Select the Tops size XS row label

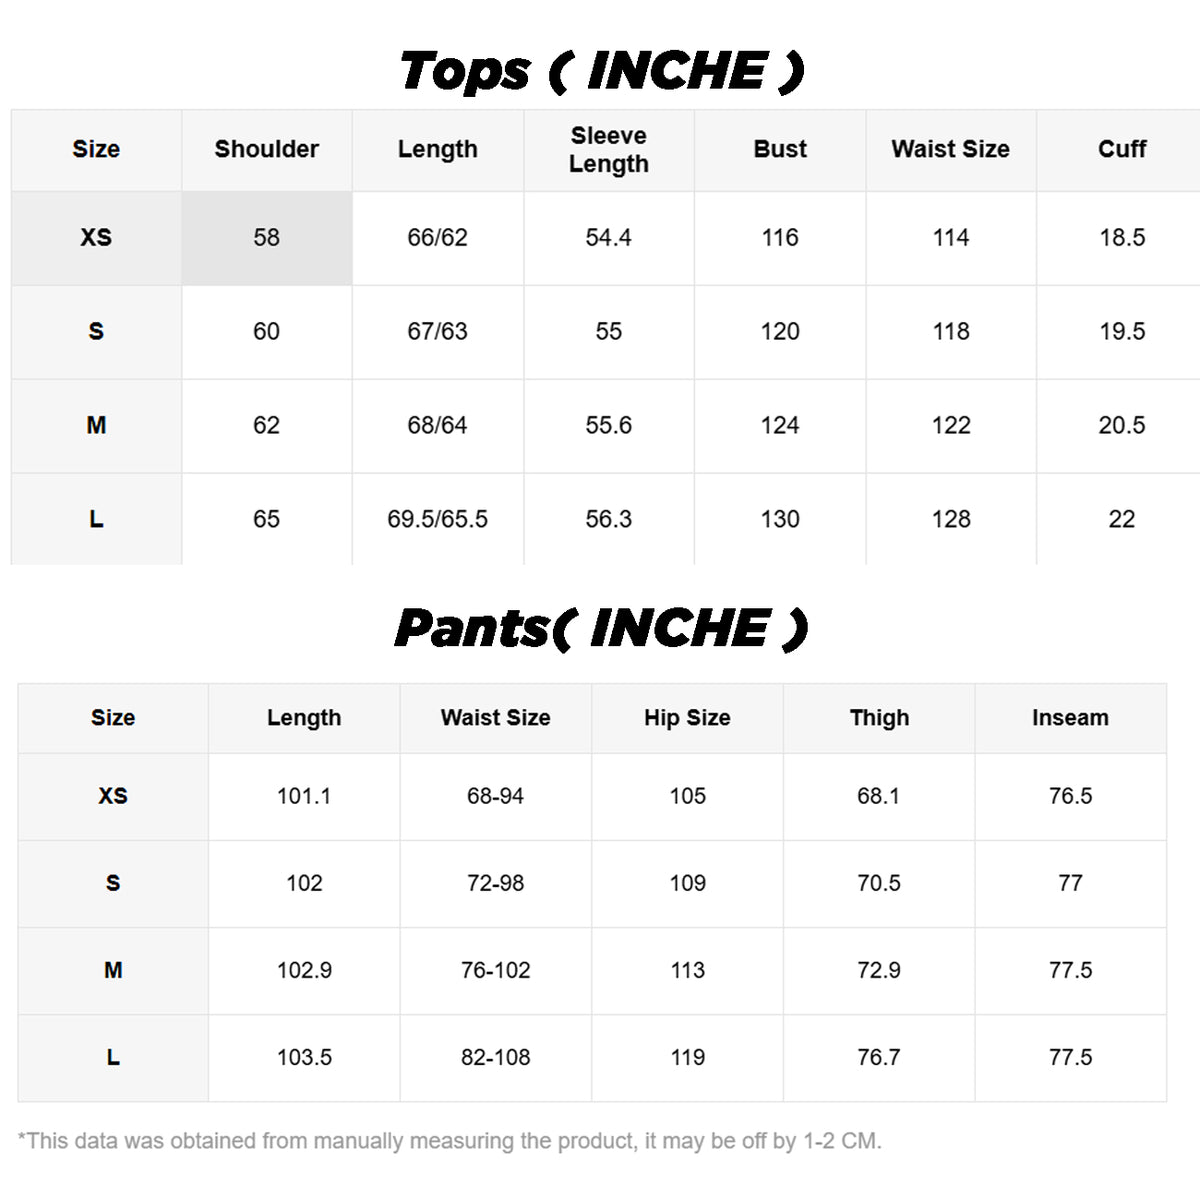coord(96,238)
